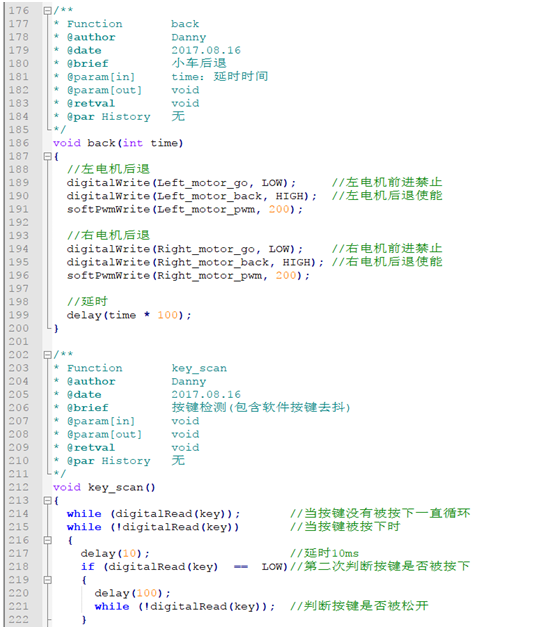Click comment '//右电机前进禁止'
The height and width of the screenshot is (629, 557).
387,249
